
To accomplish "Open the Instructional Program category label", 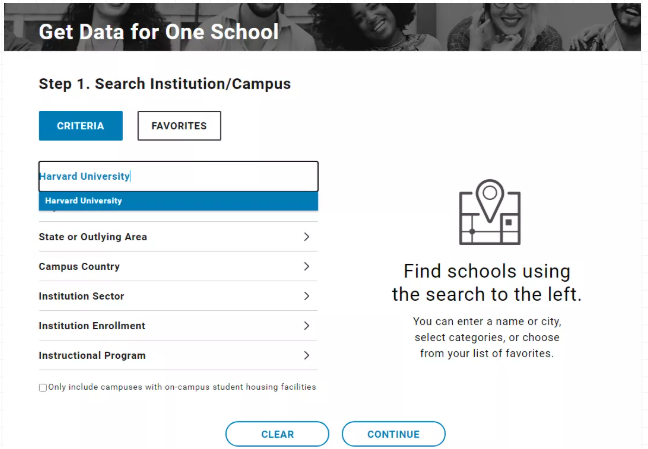I will pyautogui.click(x=92, y=355).
